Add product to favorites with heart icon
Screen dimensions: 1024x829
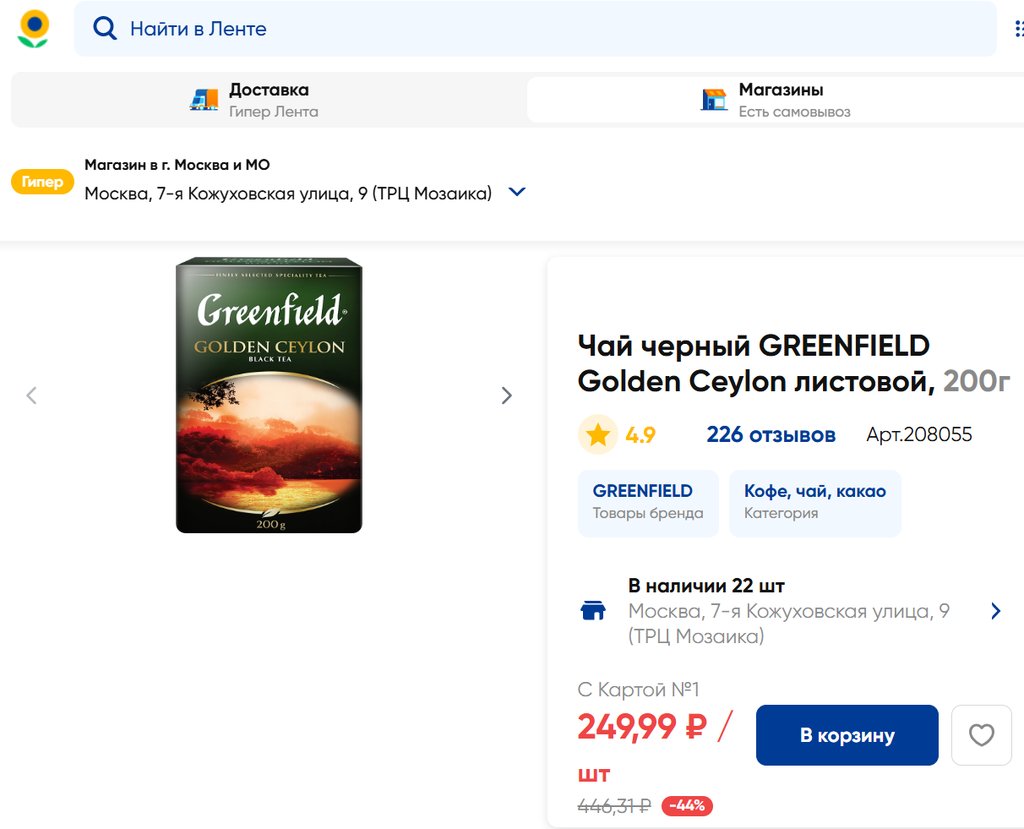pyautogui.click(x=981, y=735)
